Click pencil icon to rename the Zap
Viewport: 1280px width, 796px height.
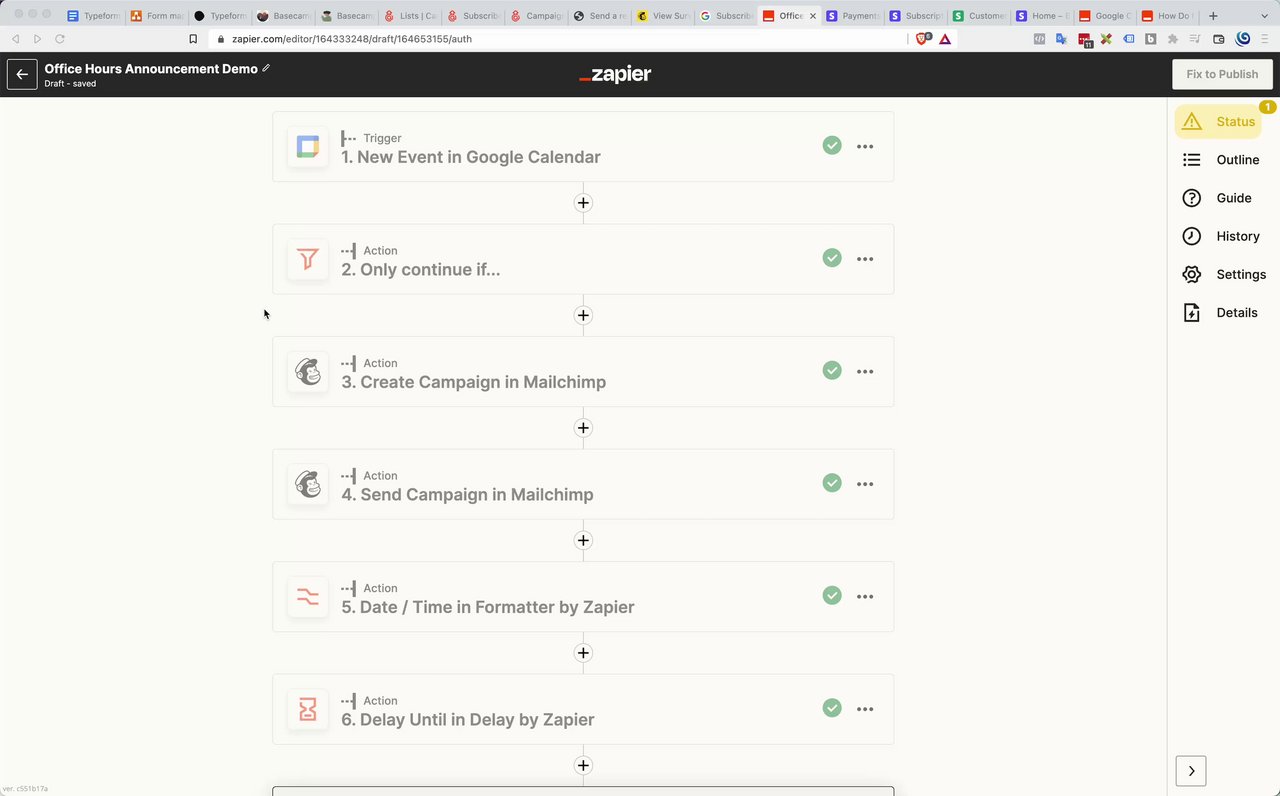coord(266,68)
